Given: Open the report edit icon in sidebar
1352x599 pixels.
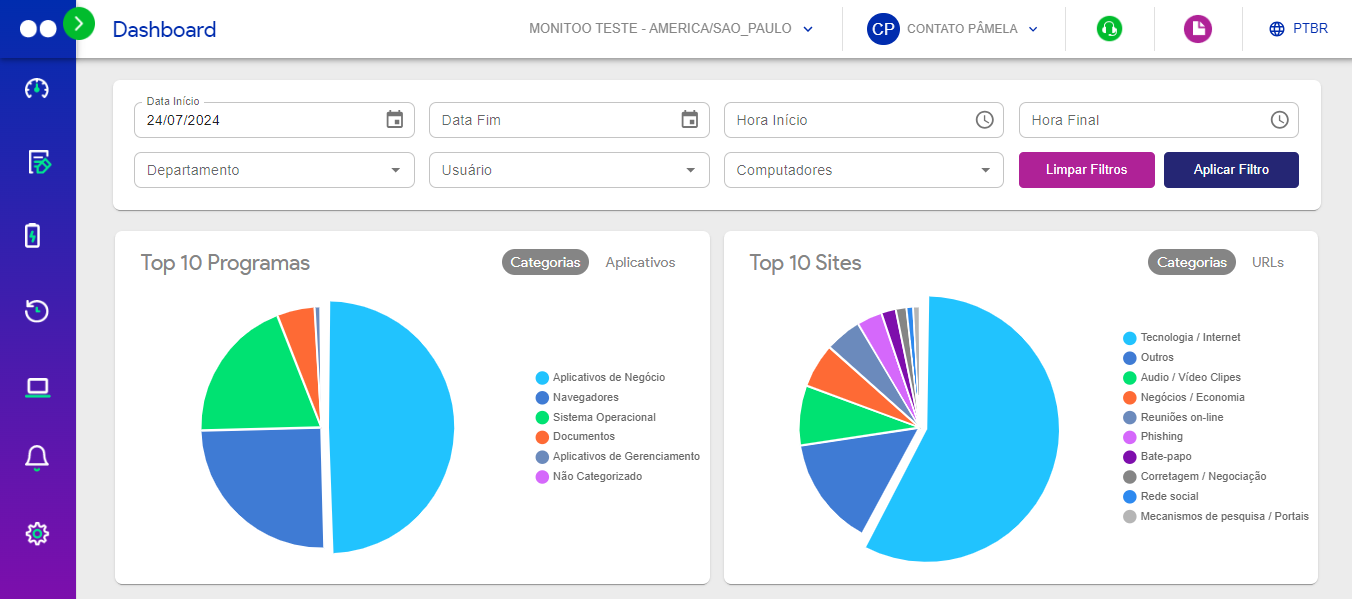Looking at the screenshot, I should pyautogui.click(x=38, y=162).
